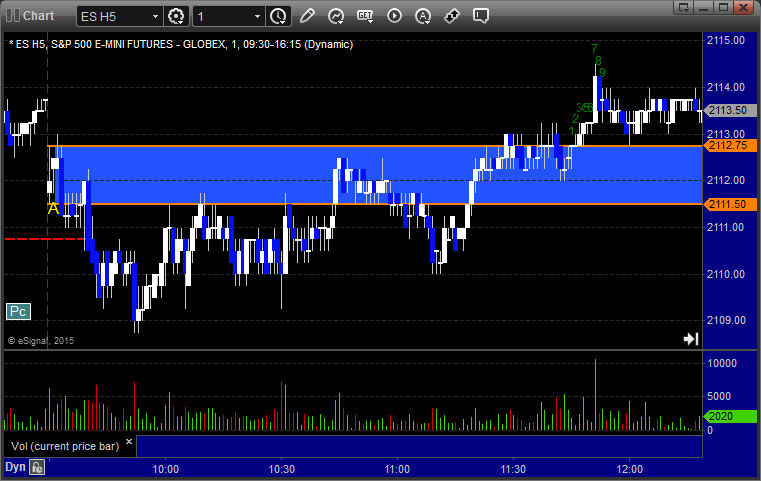
Task: Click the green 7 count label
Action: (x=594, y=49)
